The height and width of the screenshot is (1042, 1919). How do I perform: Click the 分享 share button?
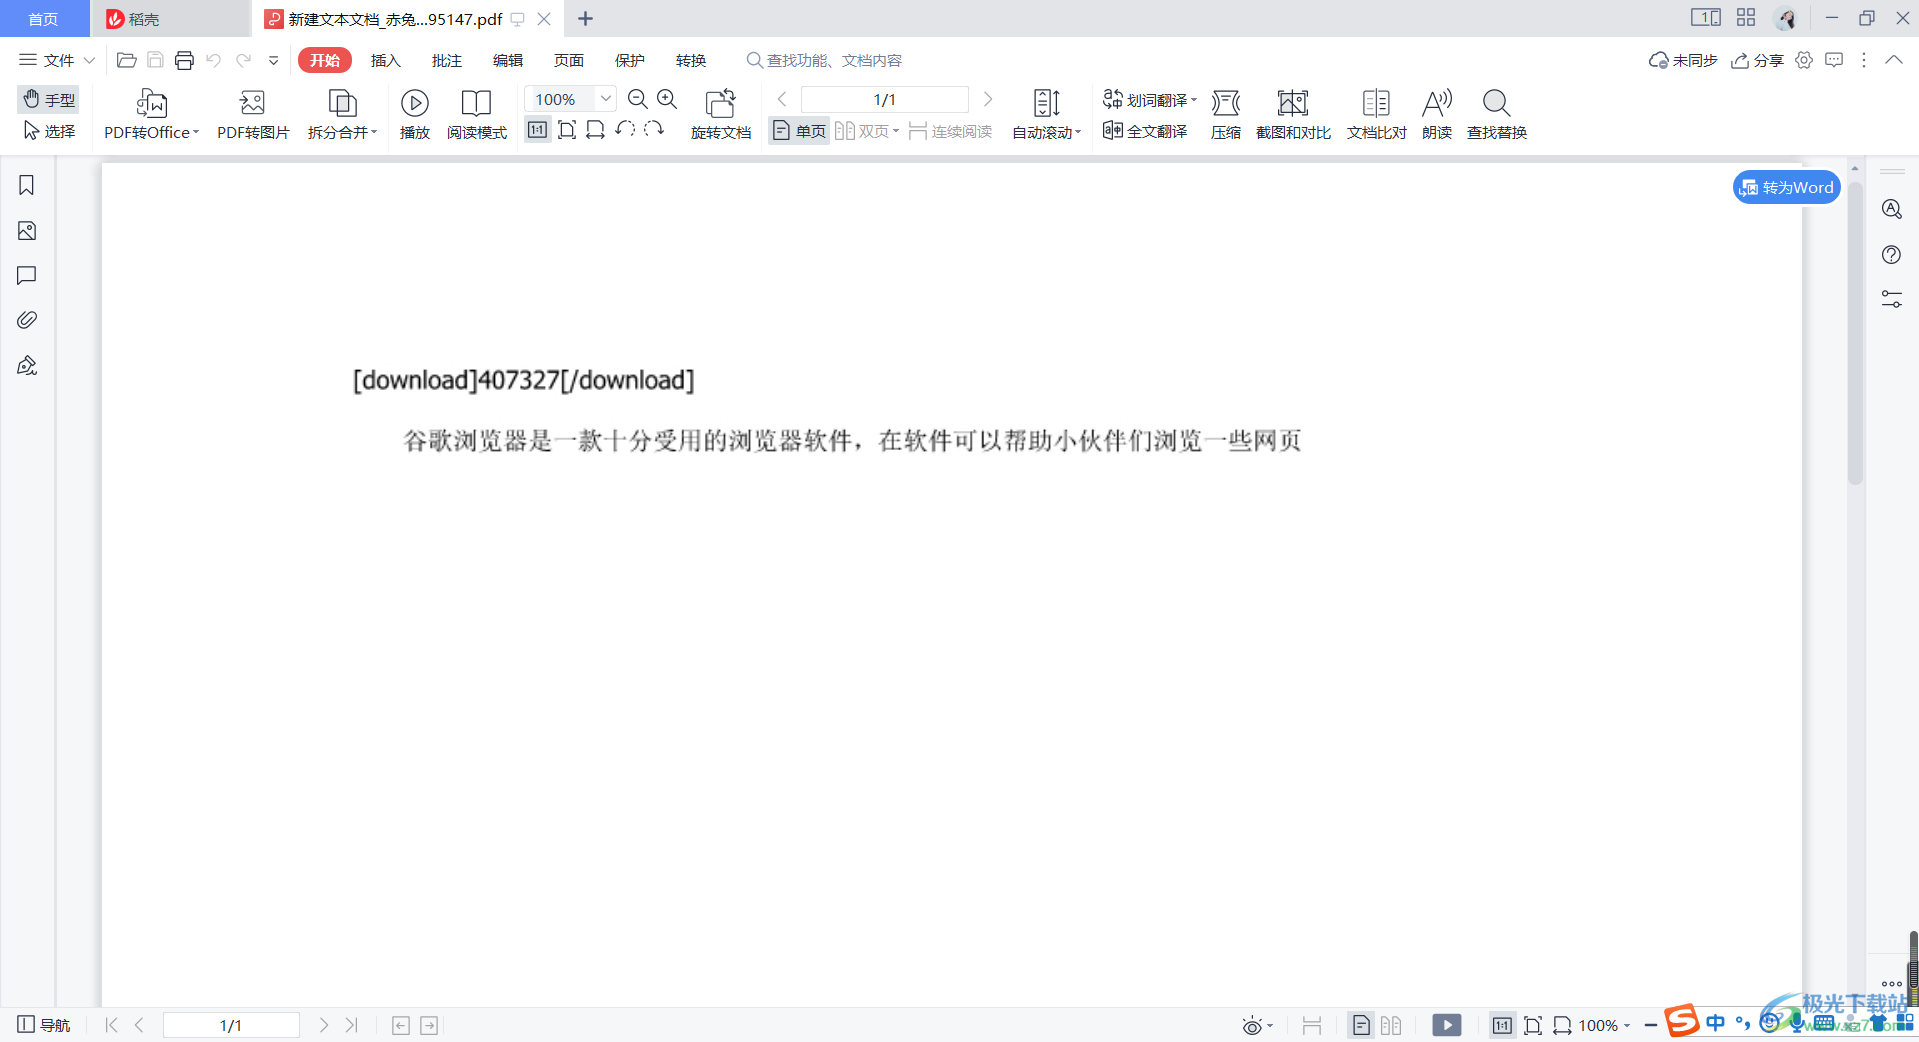point(1757,60)
